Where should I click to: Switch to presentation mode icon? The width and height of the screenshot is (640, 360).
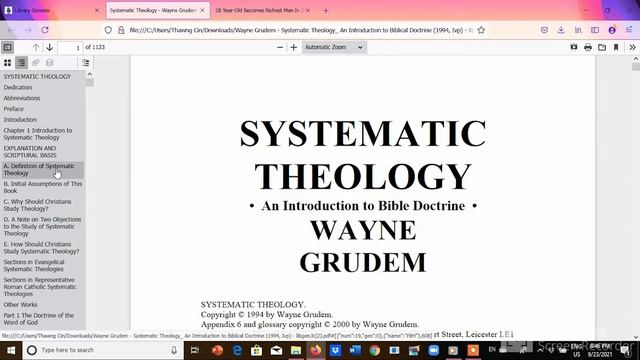[574, 47]
